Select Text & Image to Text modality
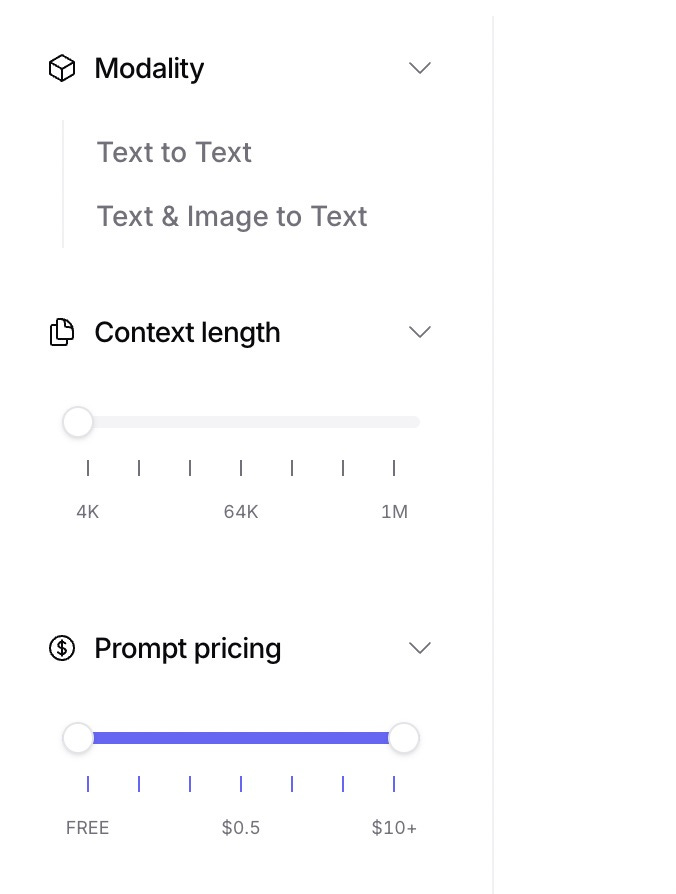The image size is (676, 894). [x=232, y=216]
